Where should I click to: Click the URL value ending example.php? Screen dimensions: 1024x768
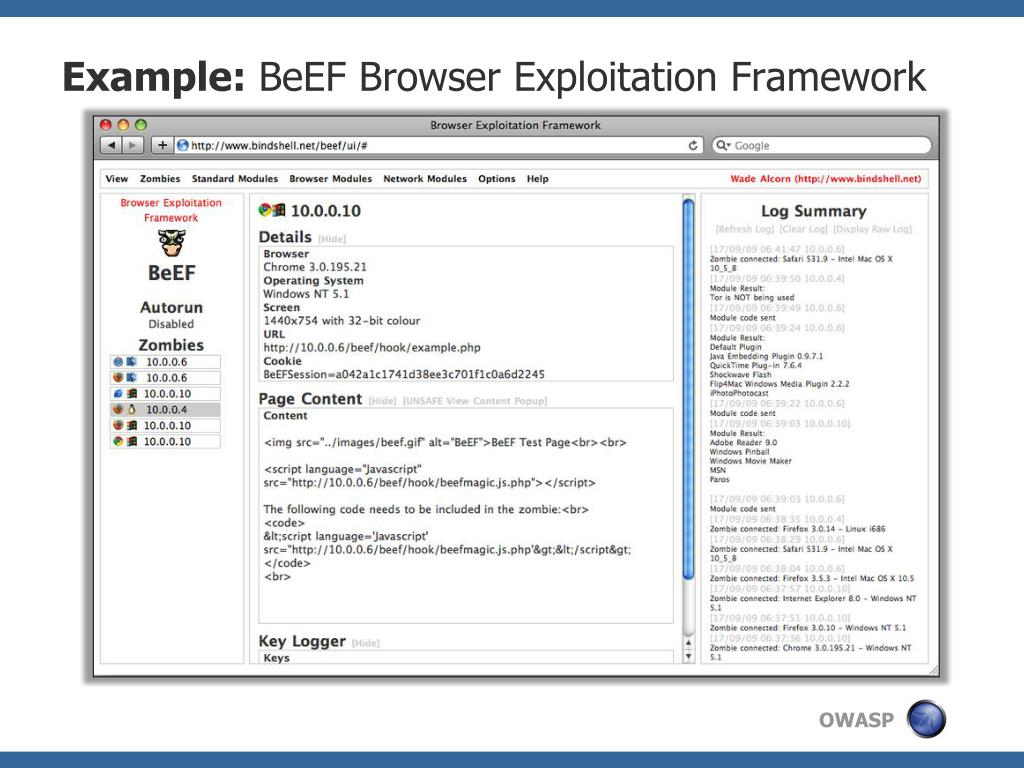(x=372, y=347)
